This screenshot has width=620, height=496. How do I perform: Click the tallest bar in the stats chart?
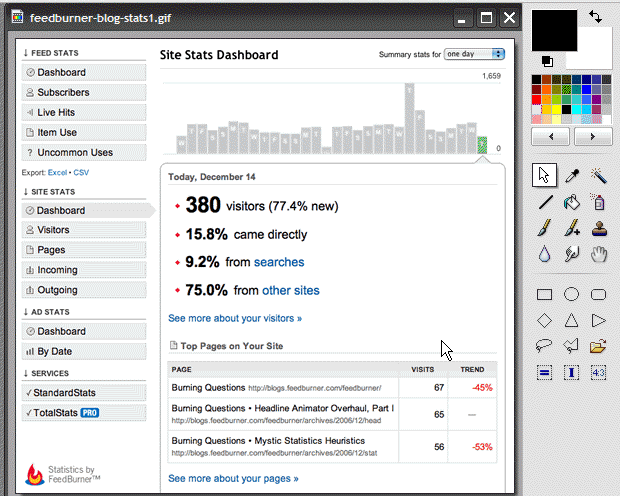pyautogui.click(x=409, y=118)
